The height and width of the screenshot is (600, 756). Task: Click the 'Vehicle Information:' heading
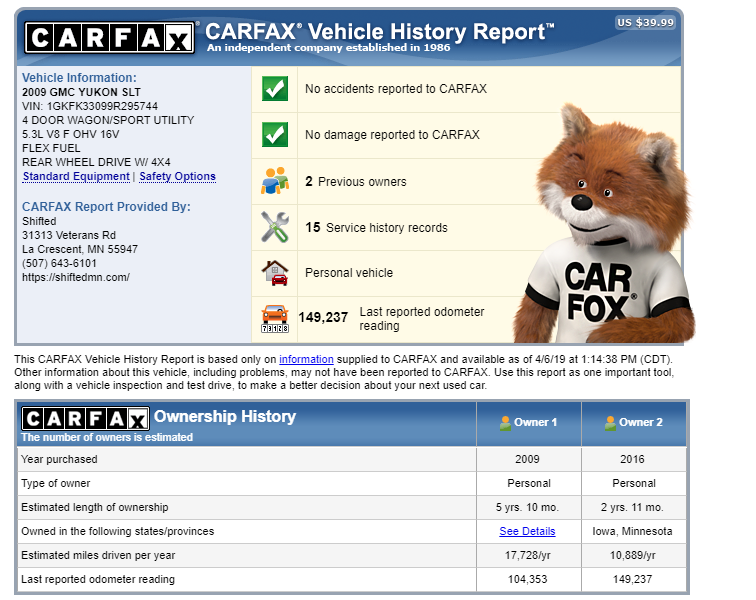tap(80, 78)
